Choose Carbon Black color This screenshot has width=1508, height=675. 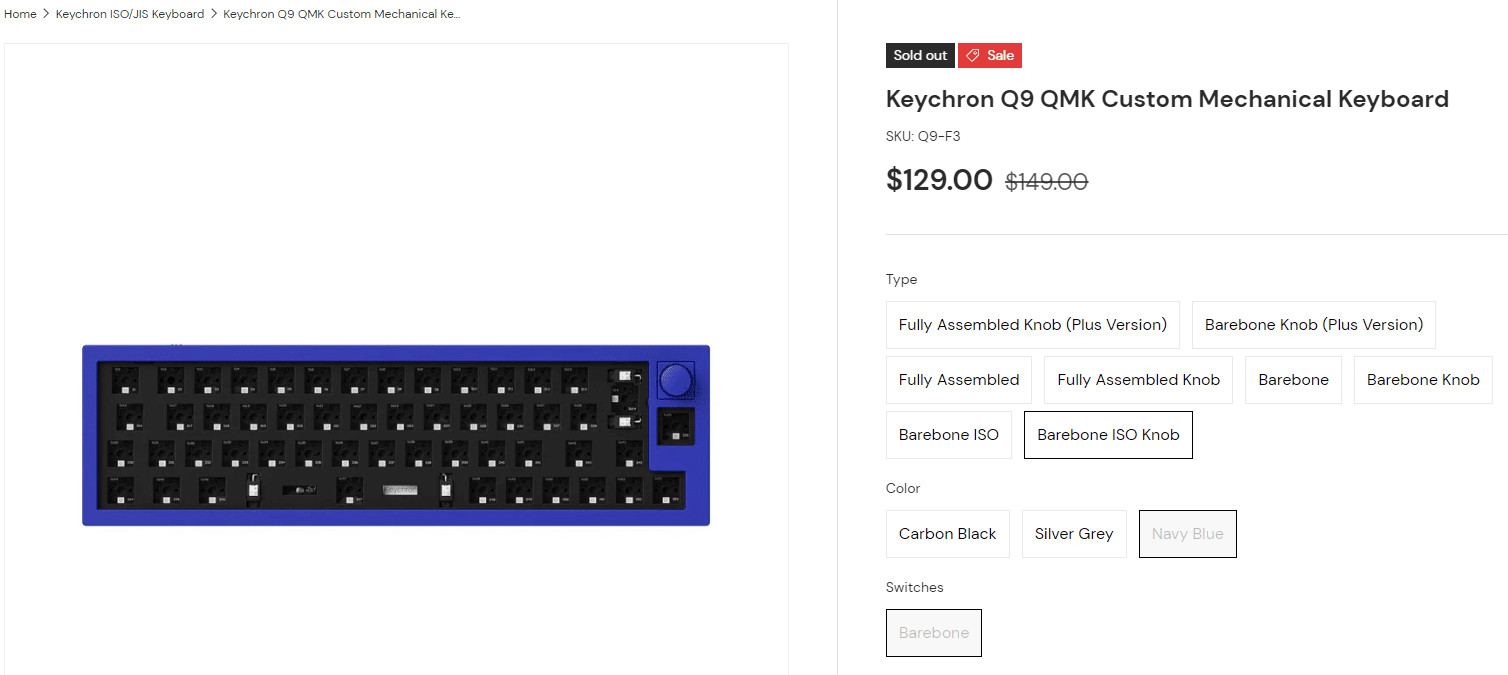point(948,534)
